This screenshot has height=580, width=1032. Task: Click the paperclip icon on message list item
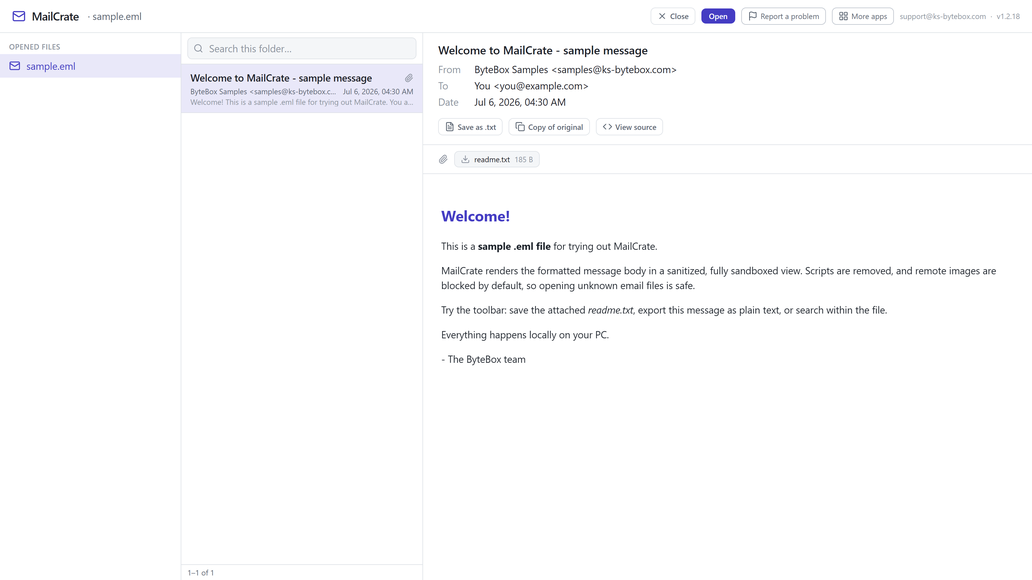(x=409, y=78)
